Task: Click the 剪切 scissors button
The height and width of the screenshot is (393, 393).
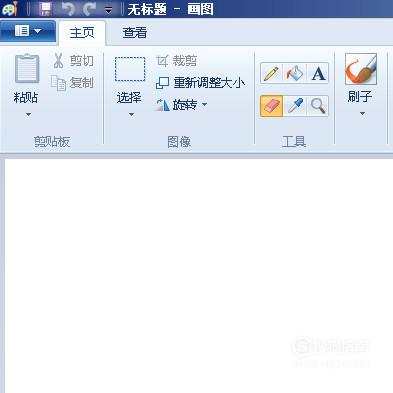Action: (73, 61)
